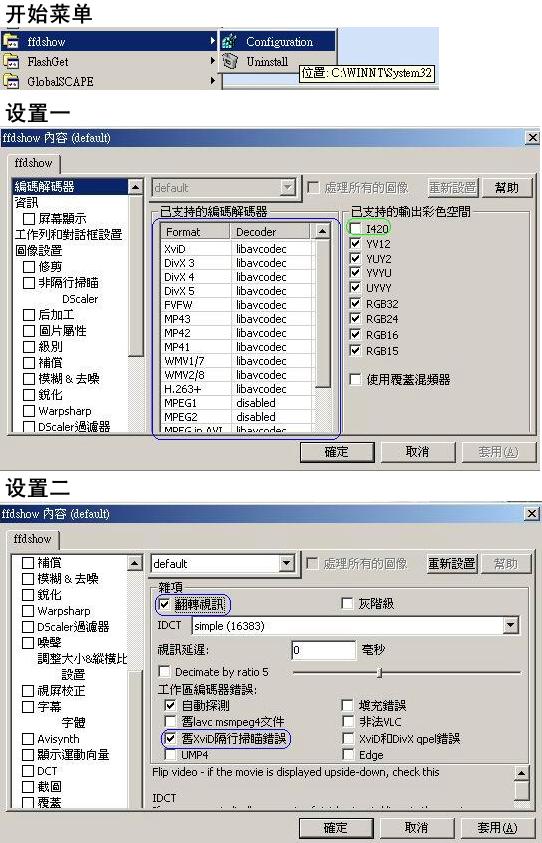The height and width of the screenshot is (843, 542).
Task: Select DScaler in the upper tree
Action: (80, 299)
